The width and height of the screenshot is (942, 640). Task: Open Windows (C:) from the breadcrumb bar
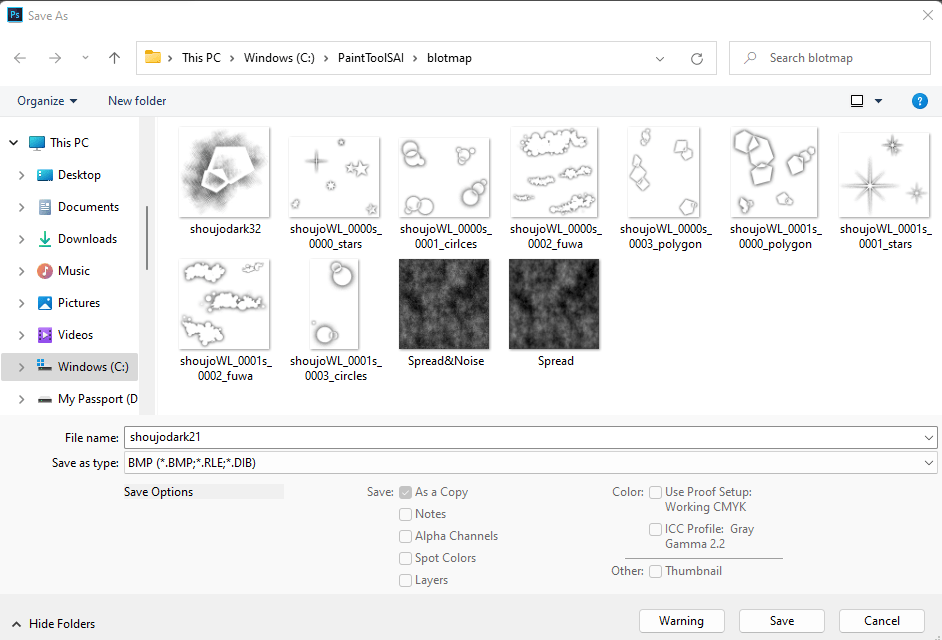point(278,58)
